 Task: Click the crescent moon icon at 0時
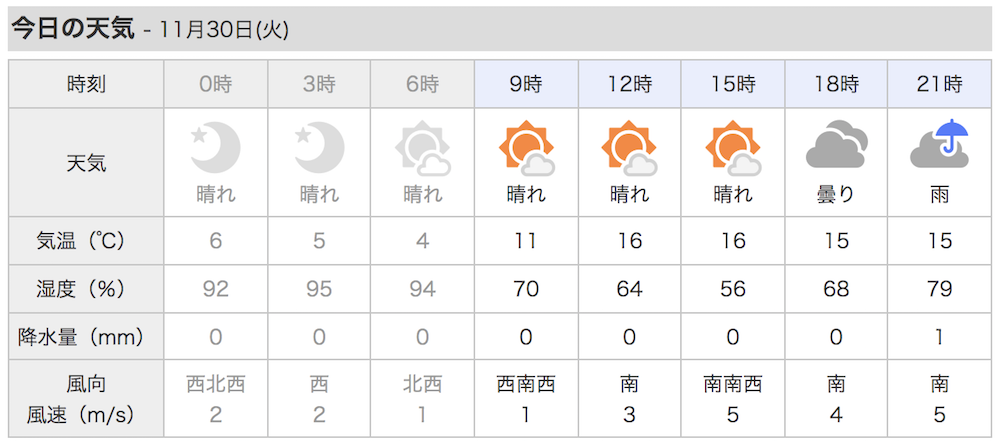tap(216, 147)
